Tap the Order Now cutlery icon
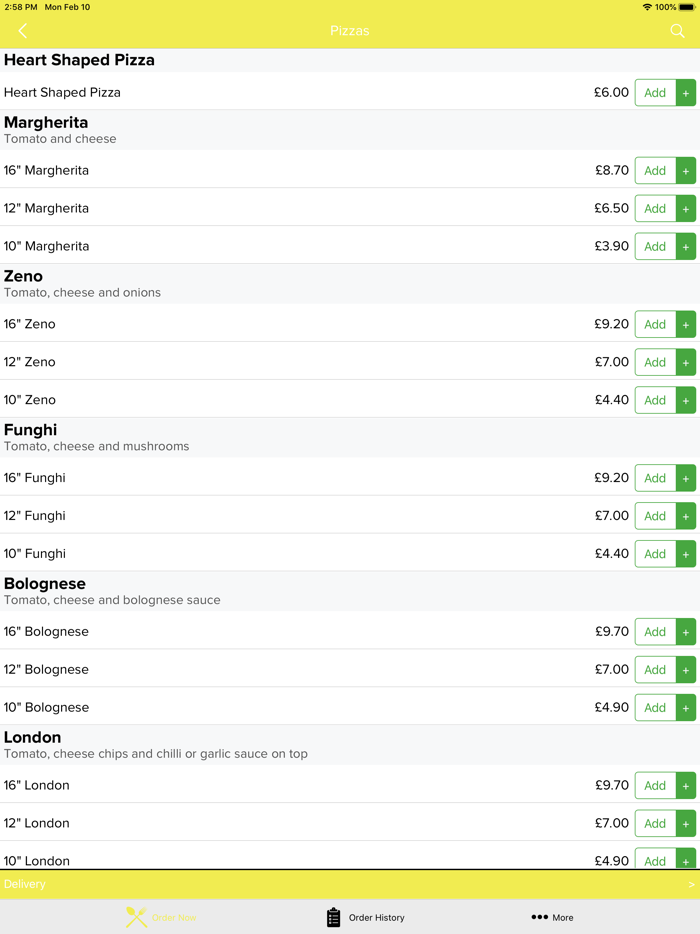The width and height of the screenshot is (700, 934). click(x=137, y=917)
